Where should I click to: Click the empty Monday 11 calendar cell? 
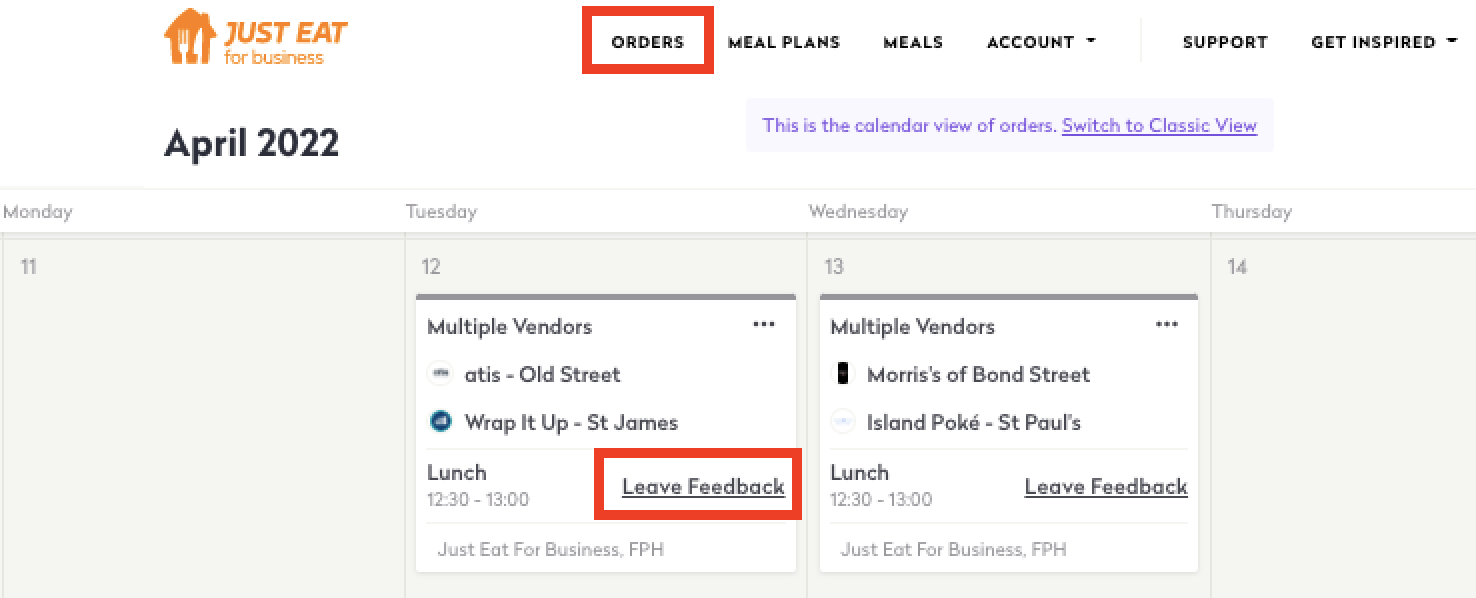tap(200, 420)
